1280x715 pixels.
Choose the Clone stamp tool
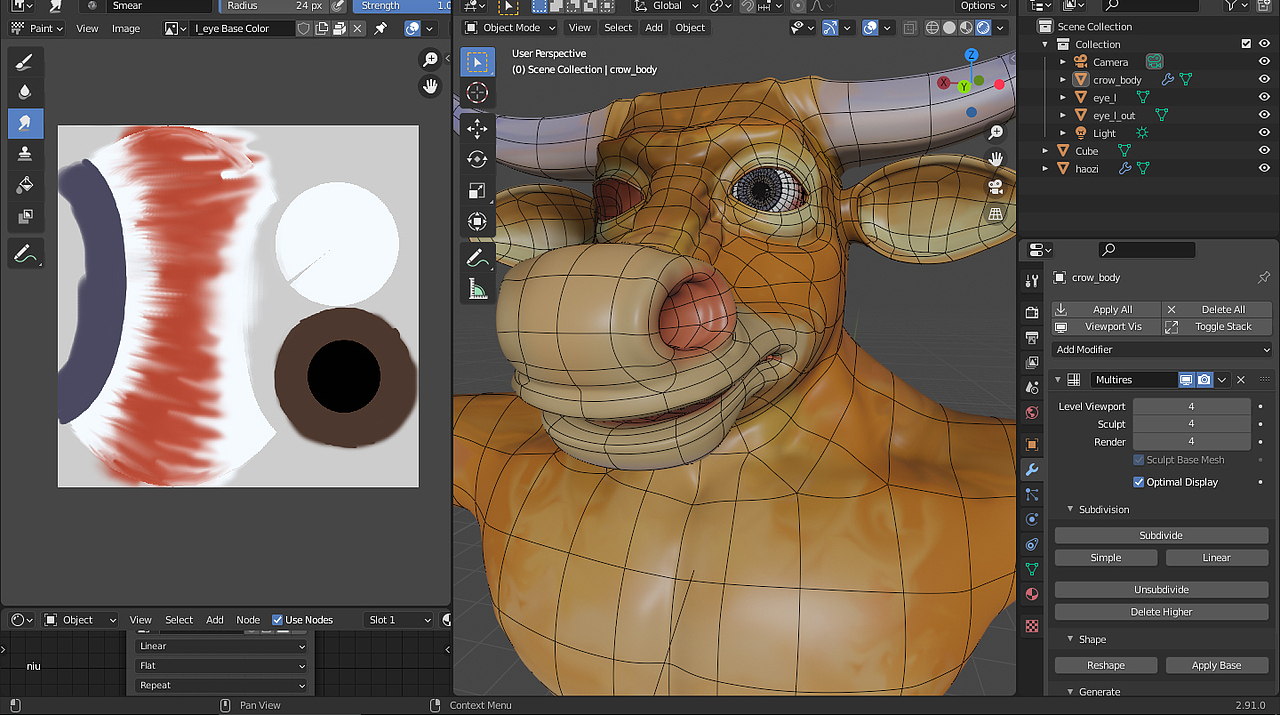pyautogui.click(x=25, y=154)
